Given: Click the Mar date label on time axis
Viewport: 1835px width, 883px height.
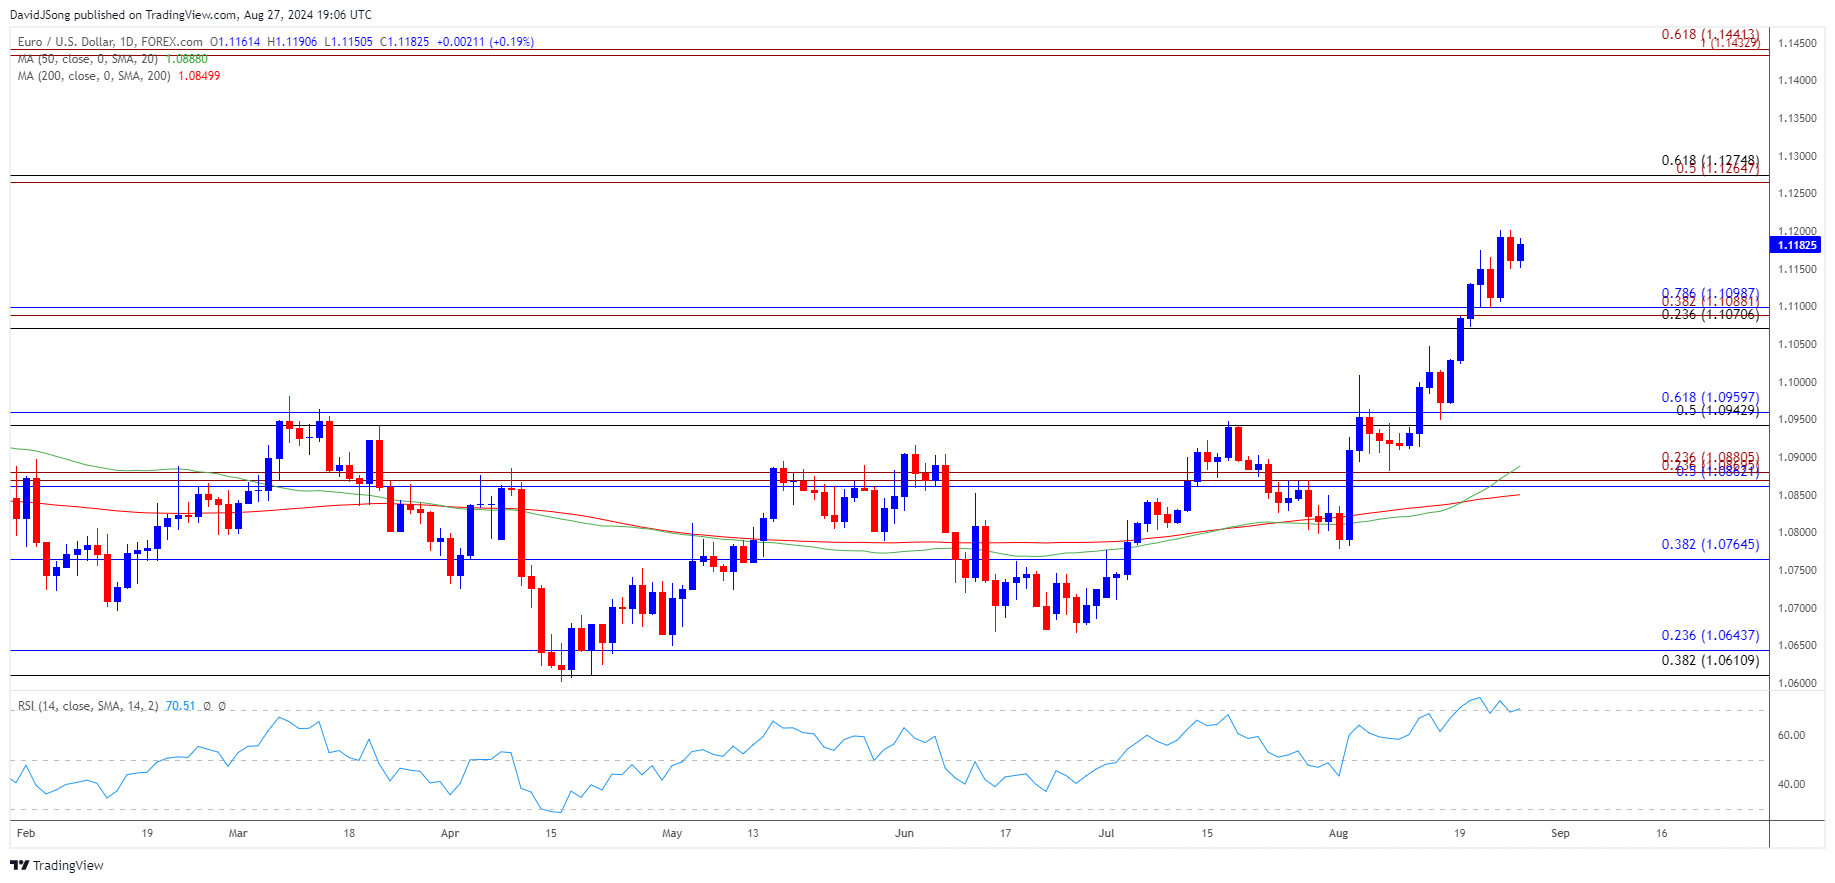Looking at the screenshot, I should (x=238, y=833).
